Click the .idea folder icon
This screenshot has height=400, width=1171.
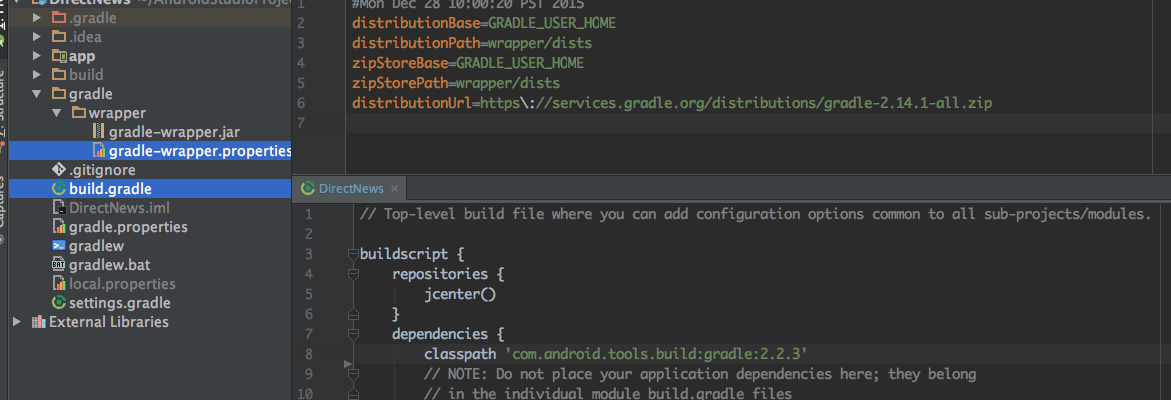click(58, 37)
